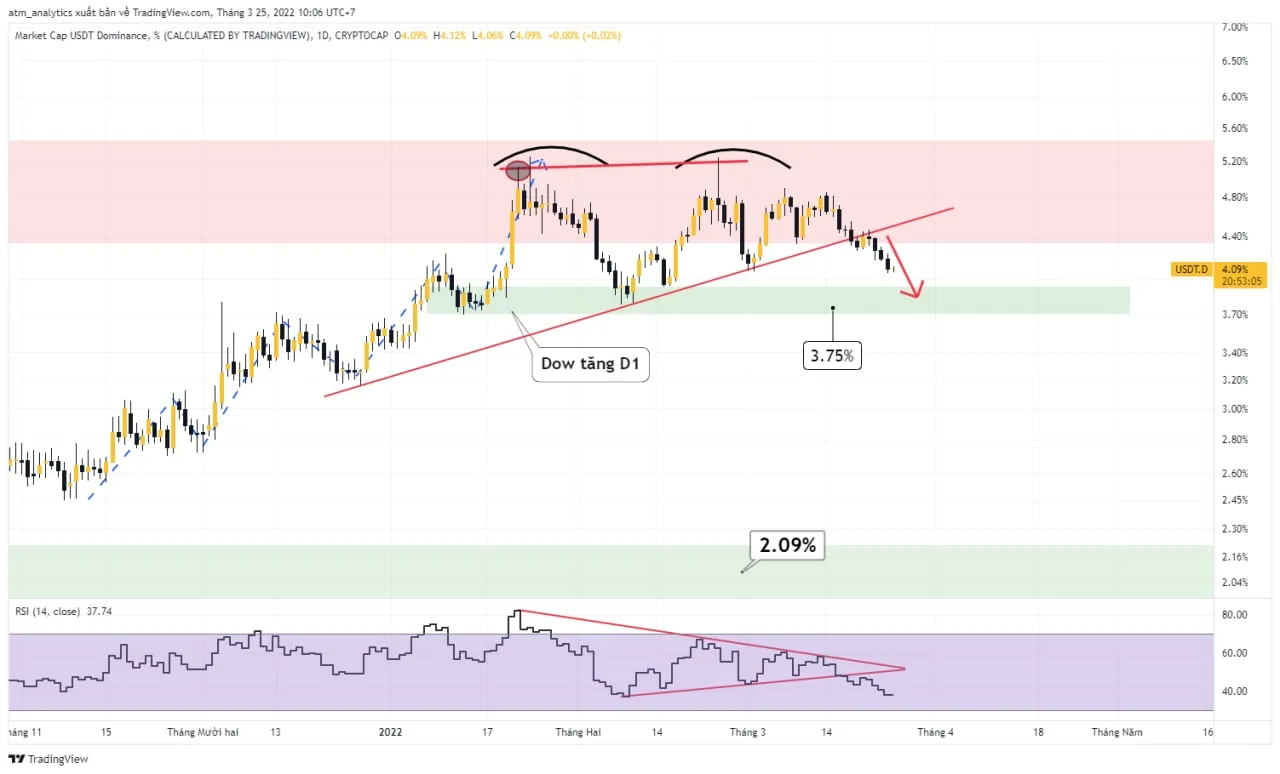Screen dimensions: 1280x774
Task: Click the 60.00 RSI axis label
Action: tap(1234, 653)
